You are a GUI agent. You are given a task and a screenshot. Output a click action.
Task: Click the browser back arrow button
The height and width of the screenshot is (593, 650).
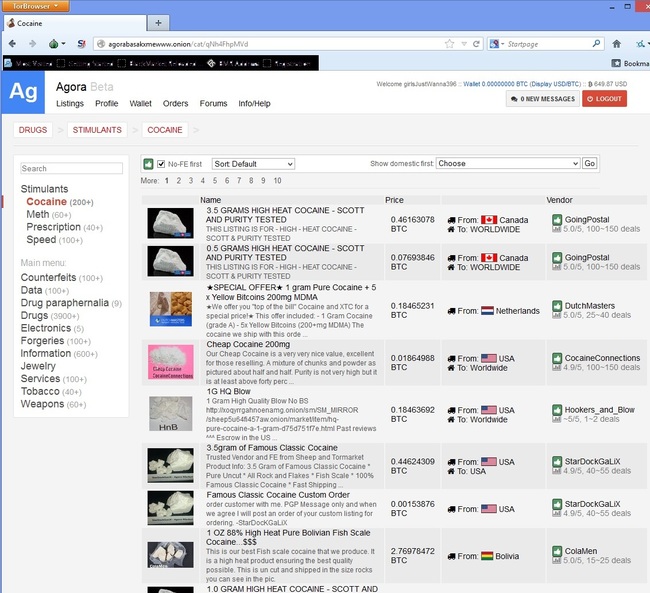tap(11, 44)
